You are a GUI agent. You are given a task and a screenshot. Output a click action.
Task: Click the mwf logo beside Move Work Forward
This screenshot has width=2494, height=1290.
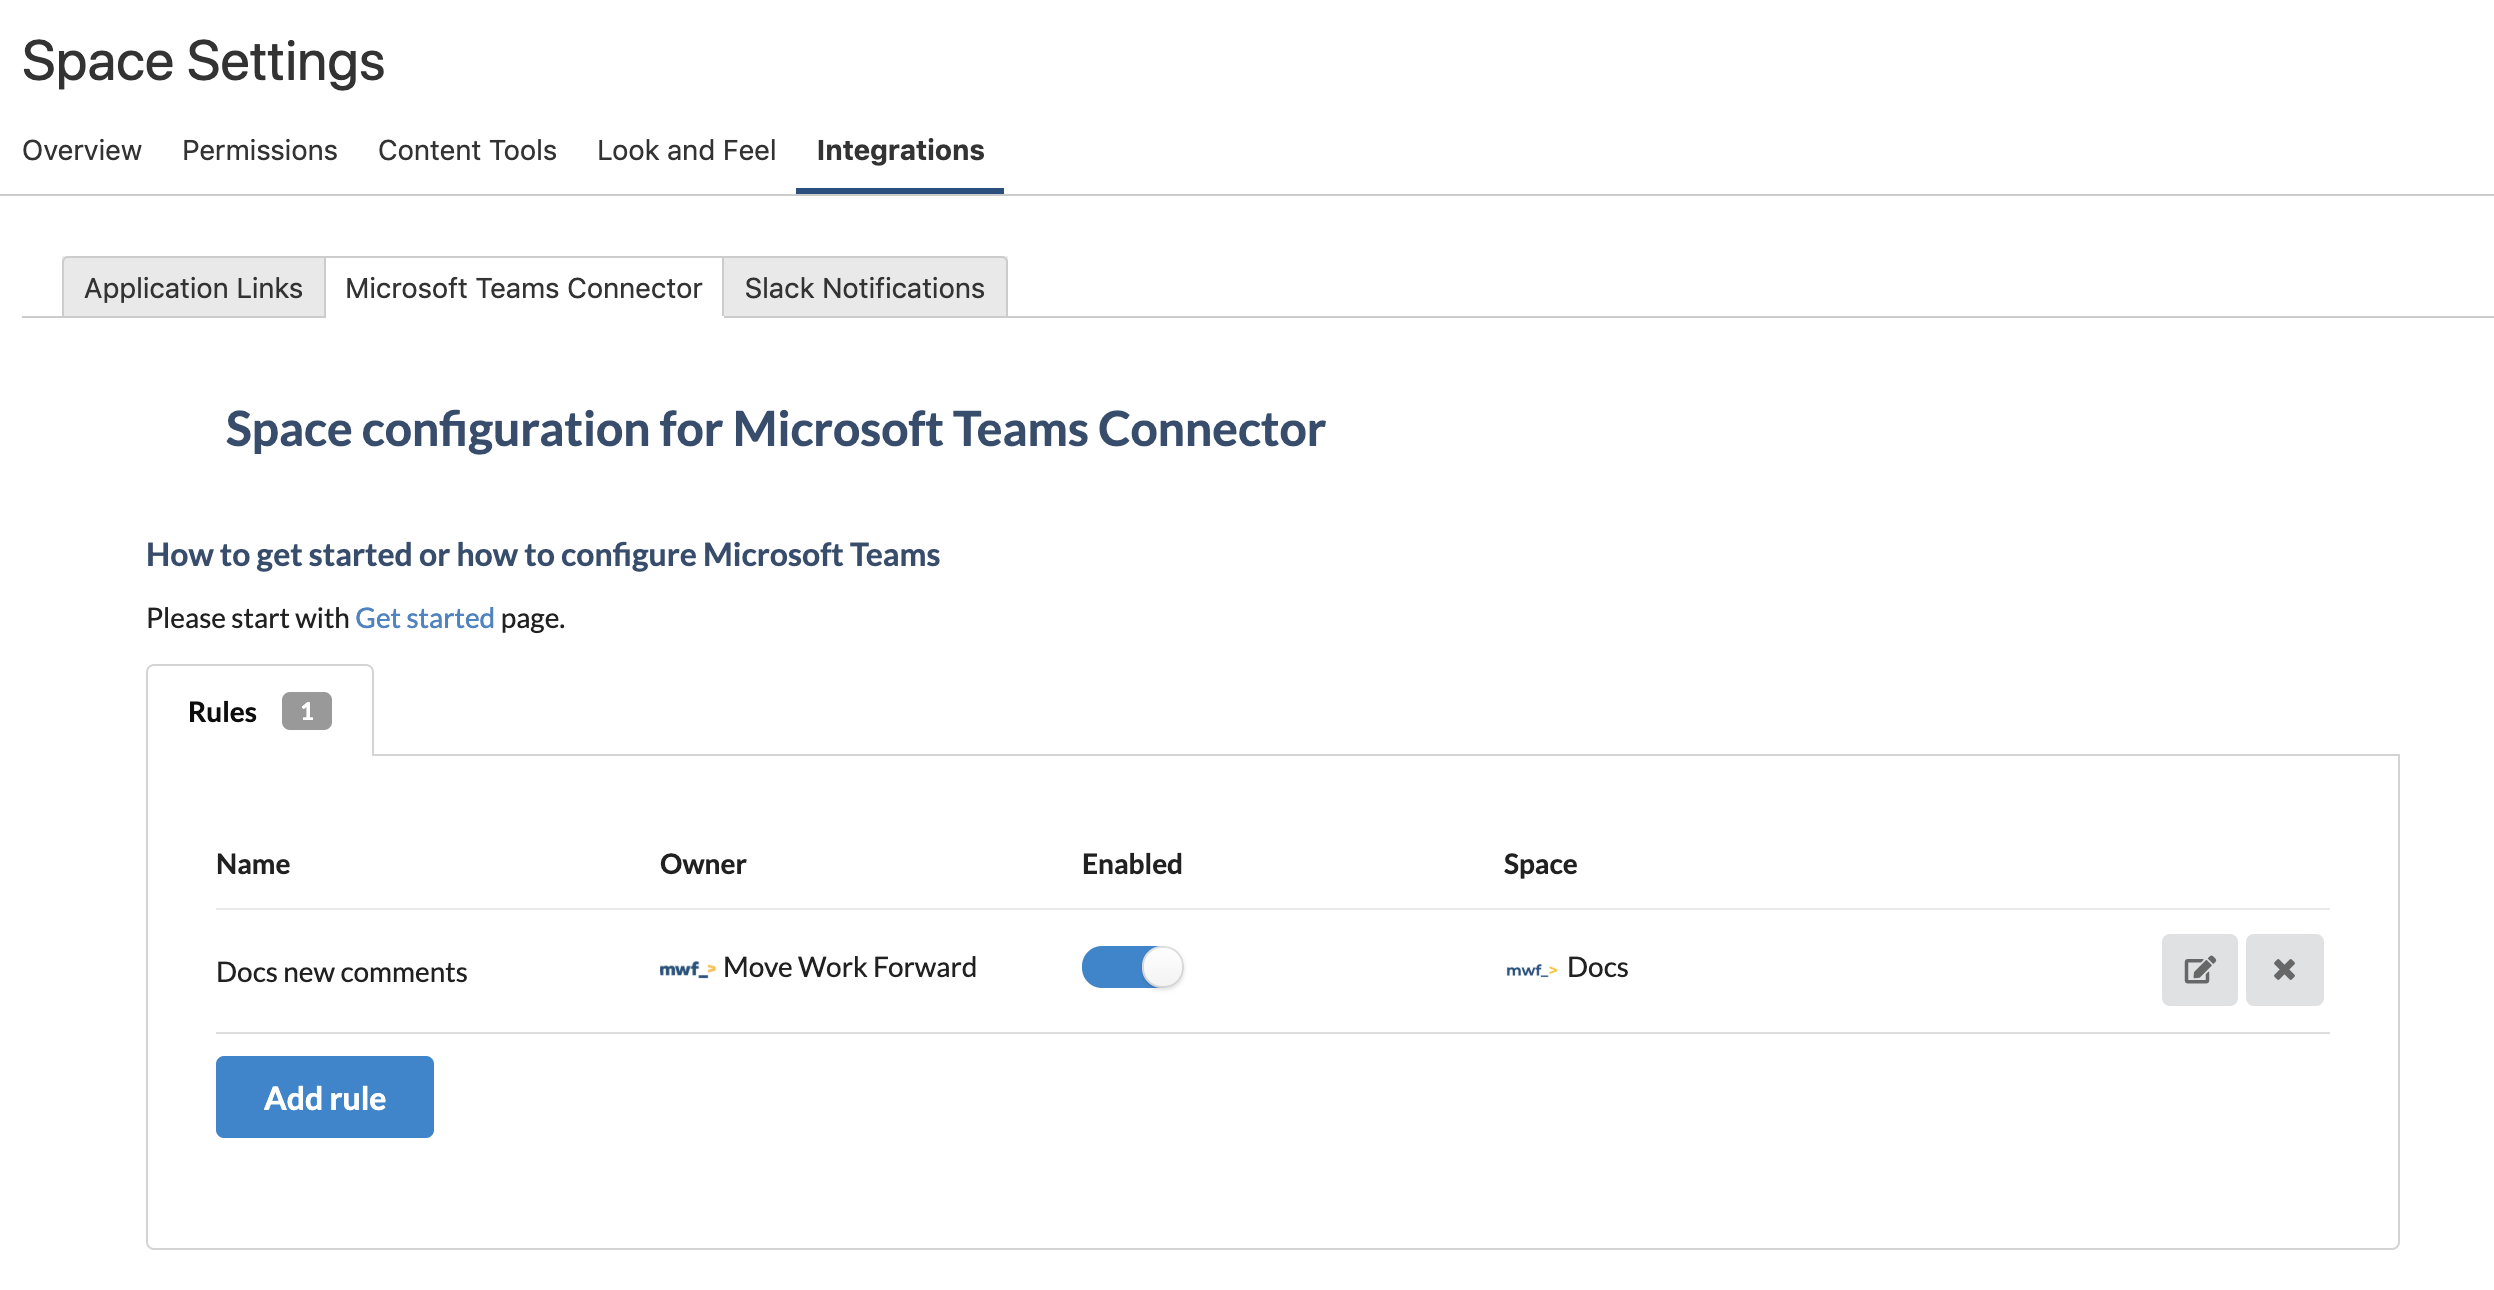[x=686, y=969]
